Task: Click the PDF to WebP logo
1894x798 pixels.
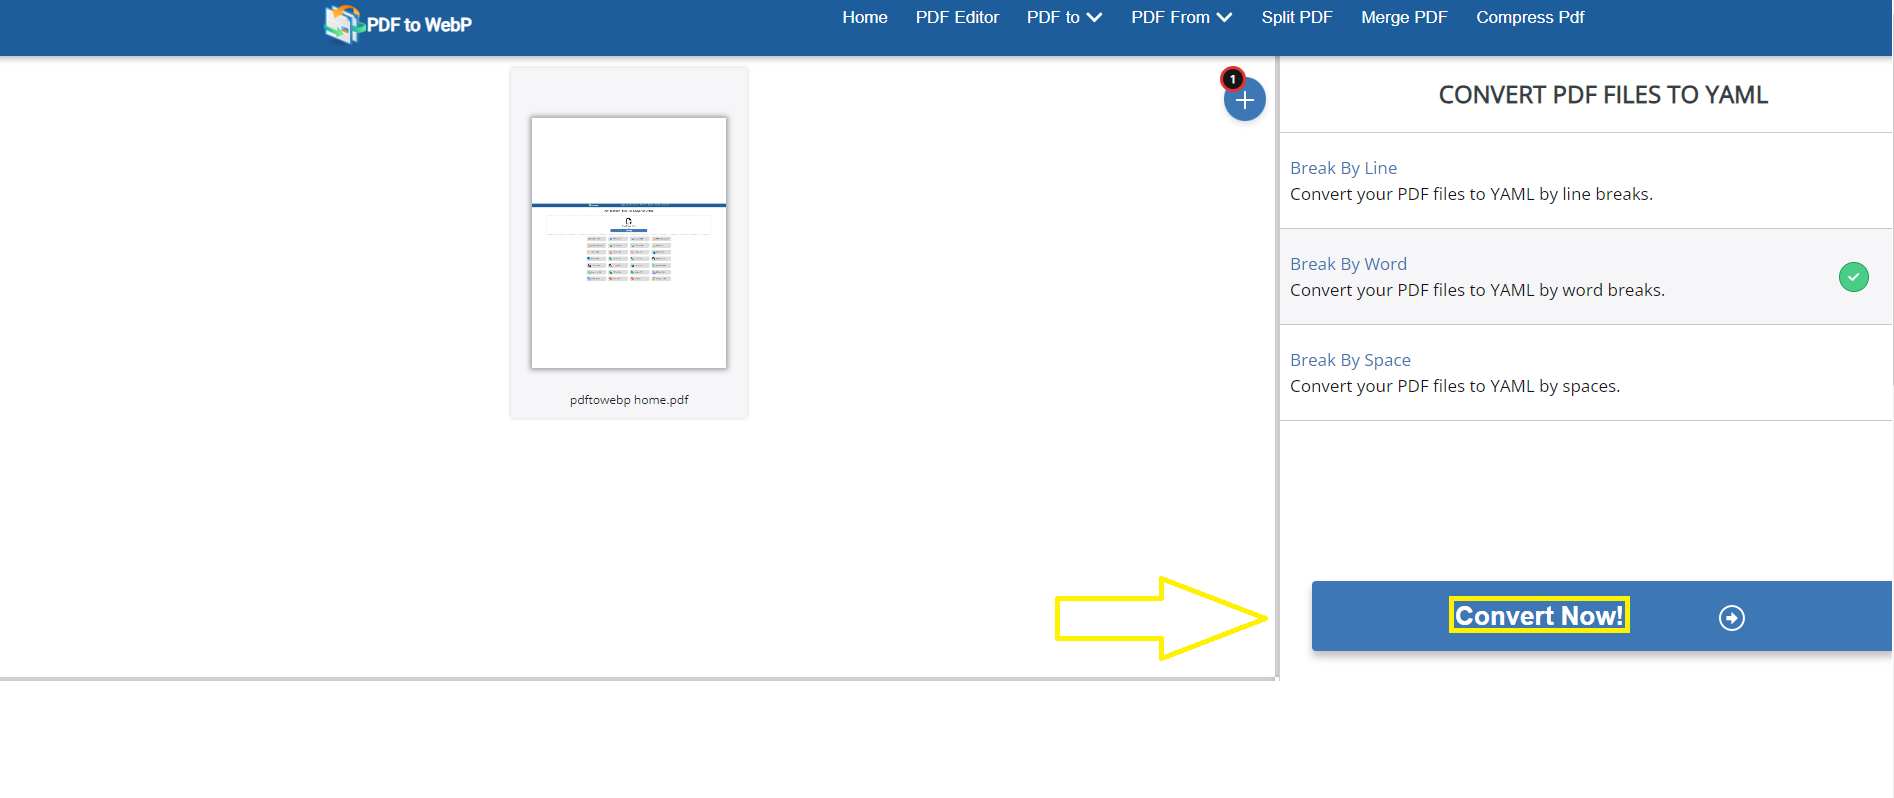Action: click(398, 24)
